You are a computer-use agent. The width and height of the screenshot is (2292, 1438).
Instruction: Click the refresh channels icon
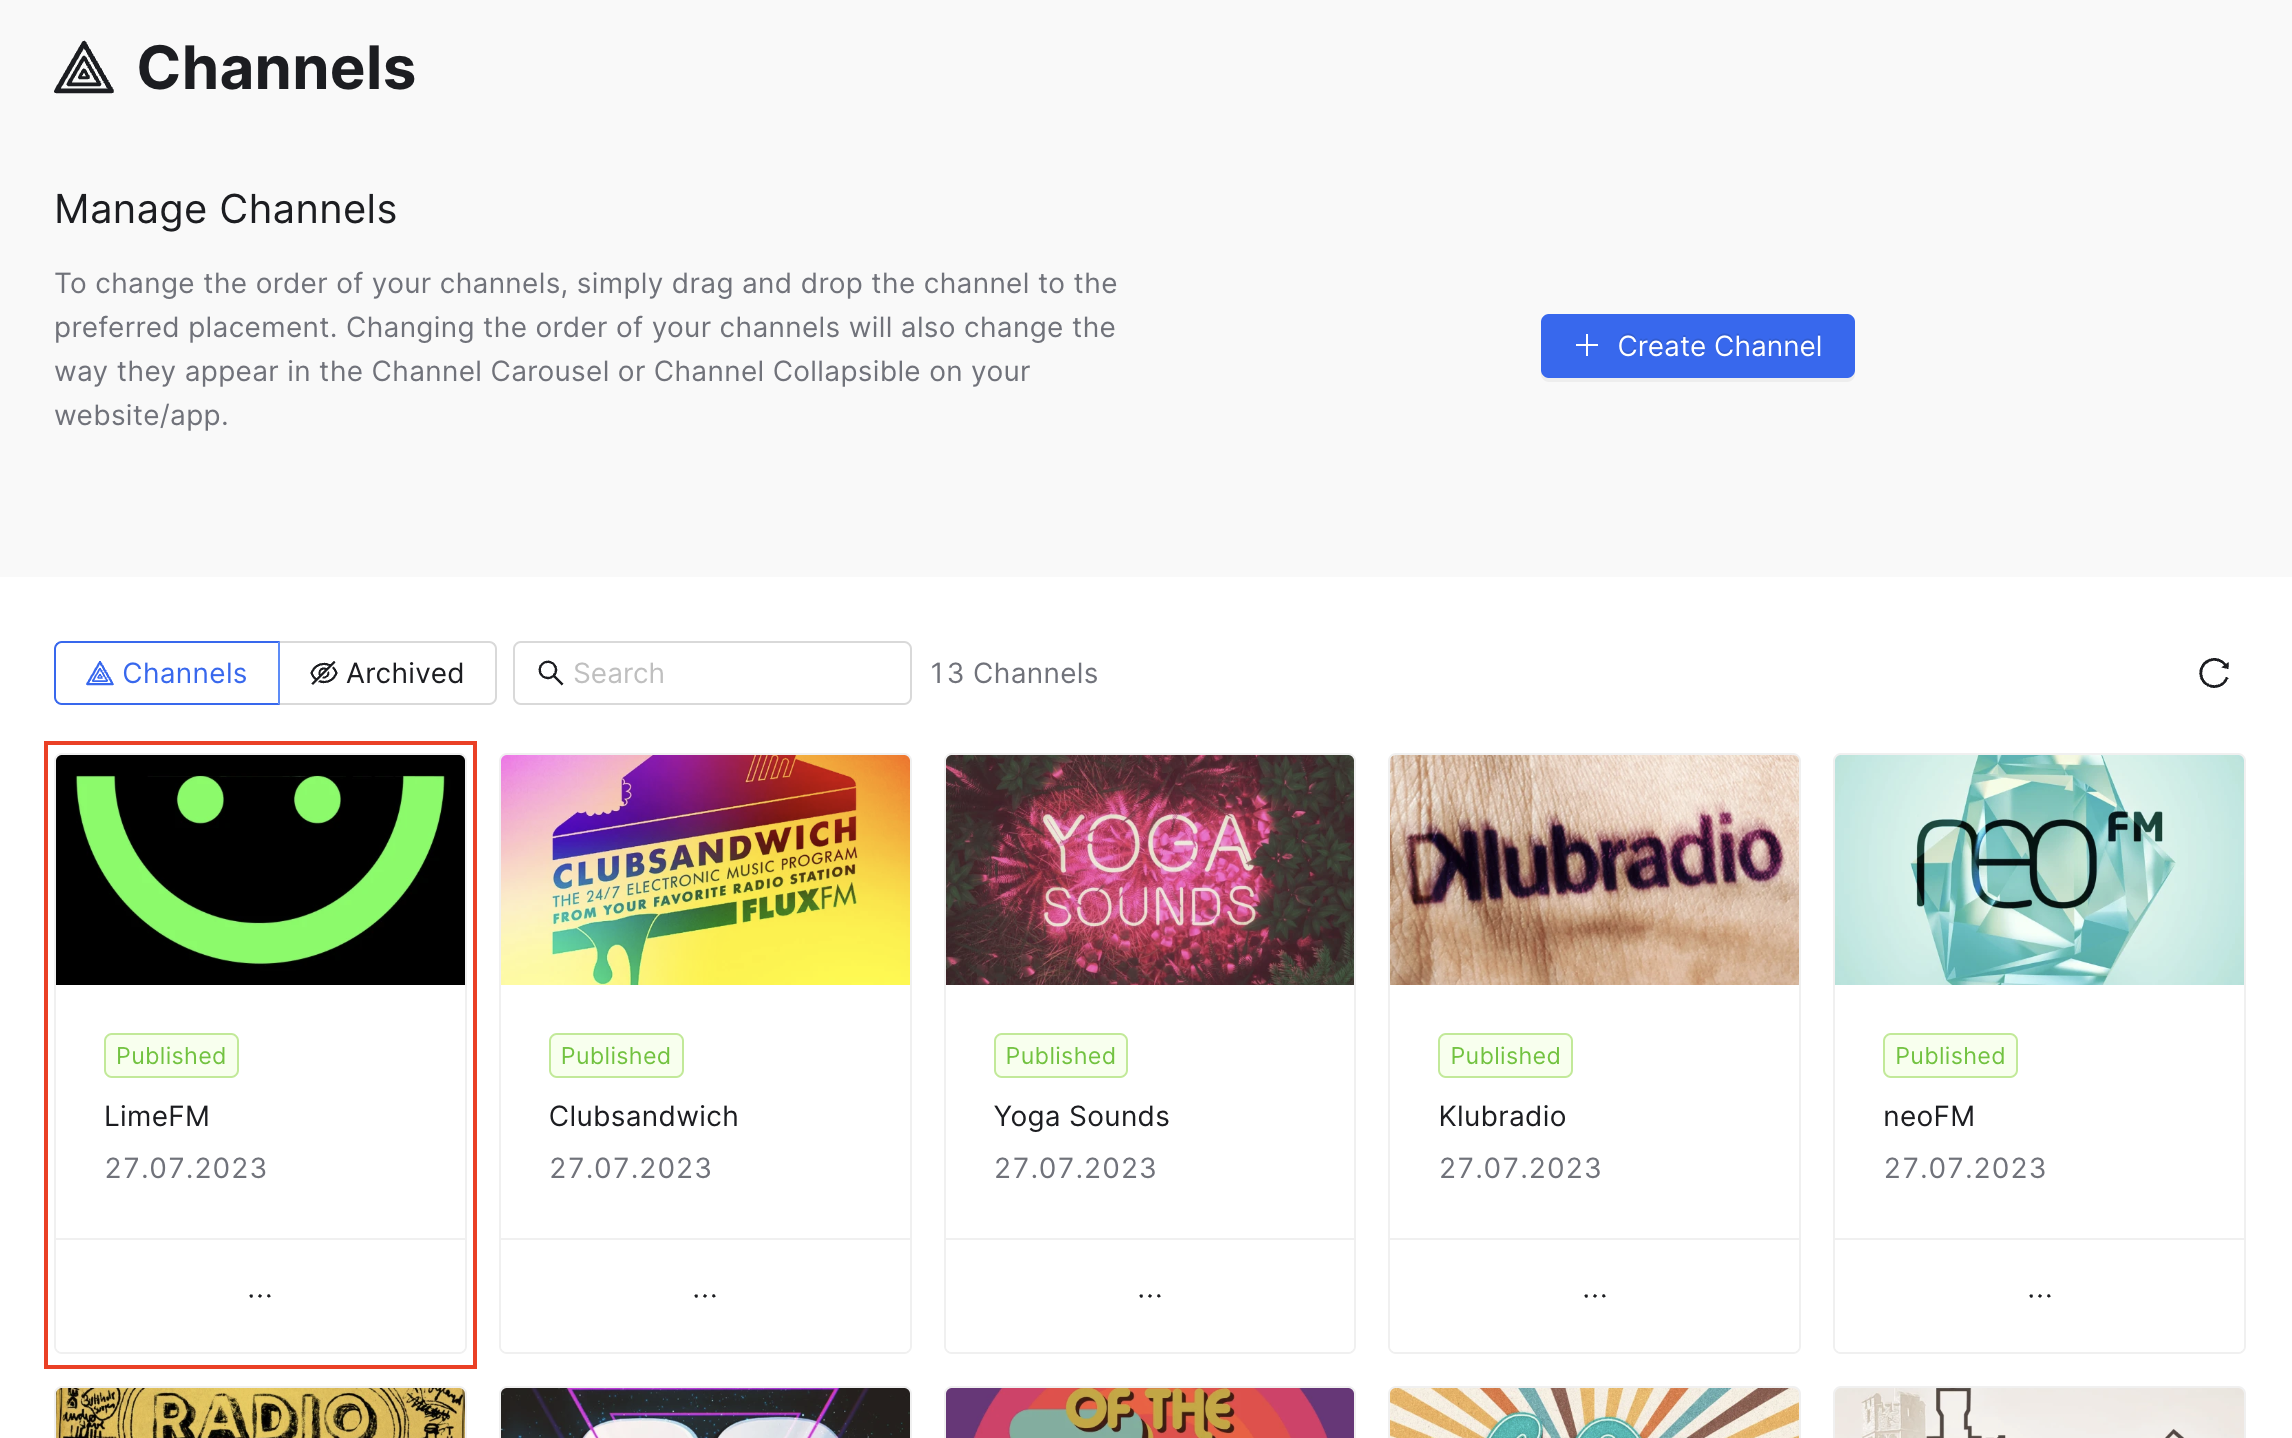click(2213, 673)
